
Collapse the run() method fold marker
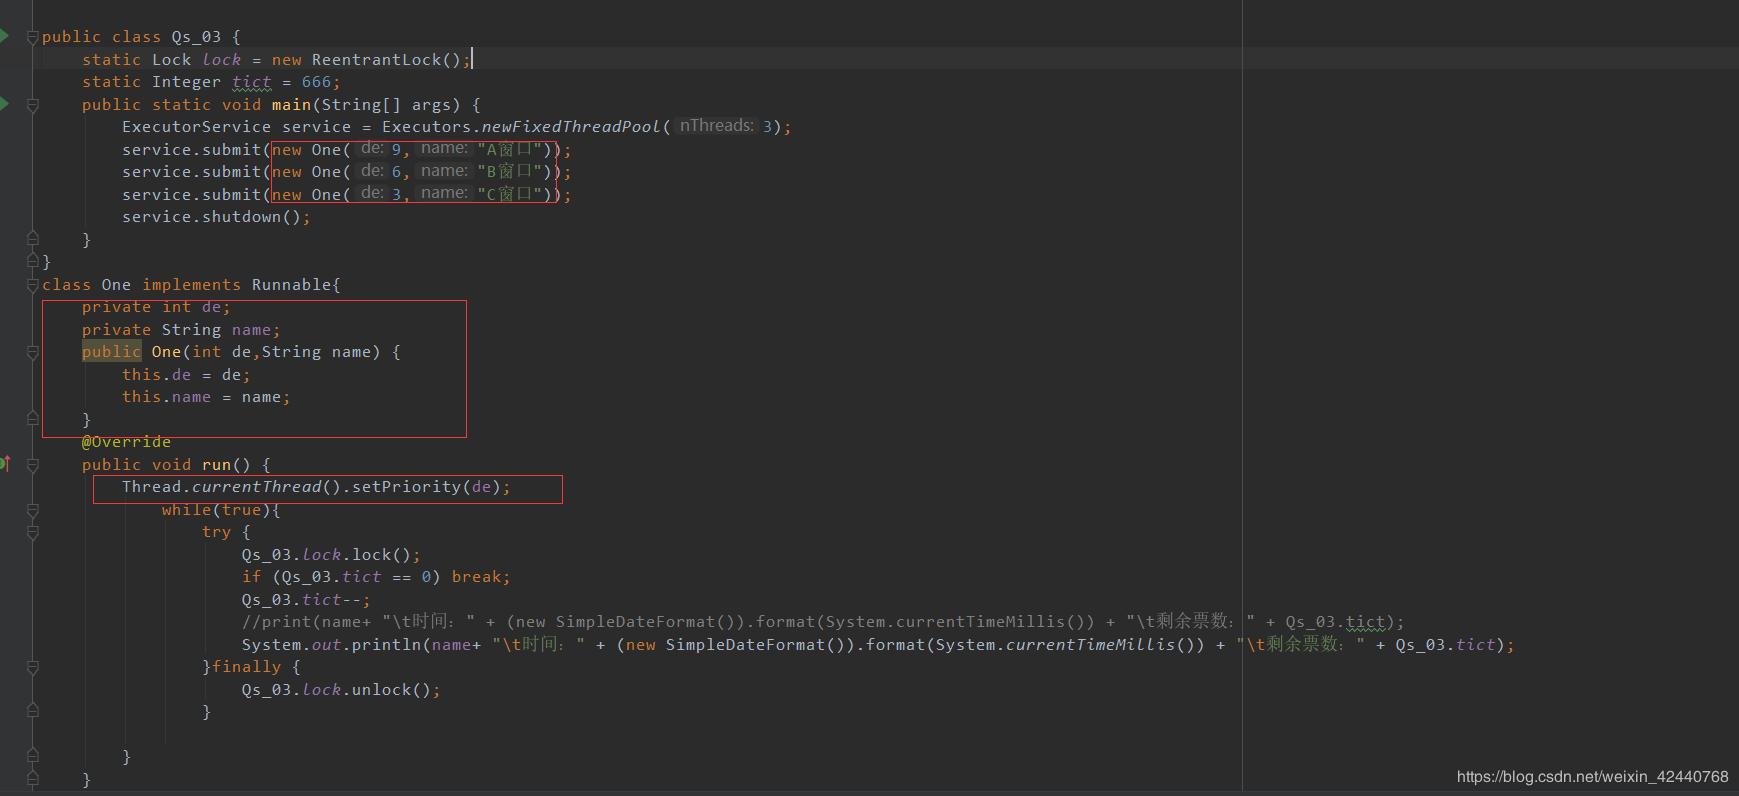pyautogui.click(x=32, y=465)
